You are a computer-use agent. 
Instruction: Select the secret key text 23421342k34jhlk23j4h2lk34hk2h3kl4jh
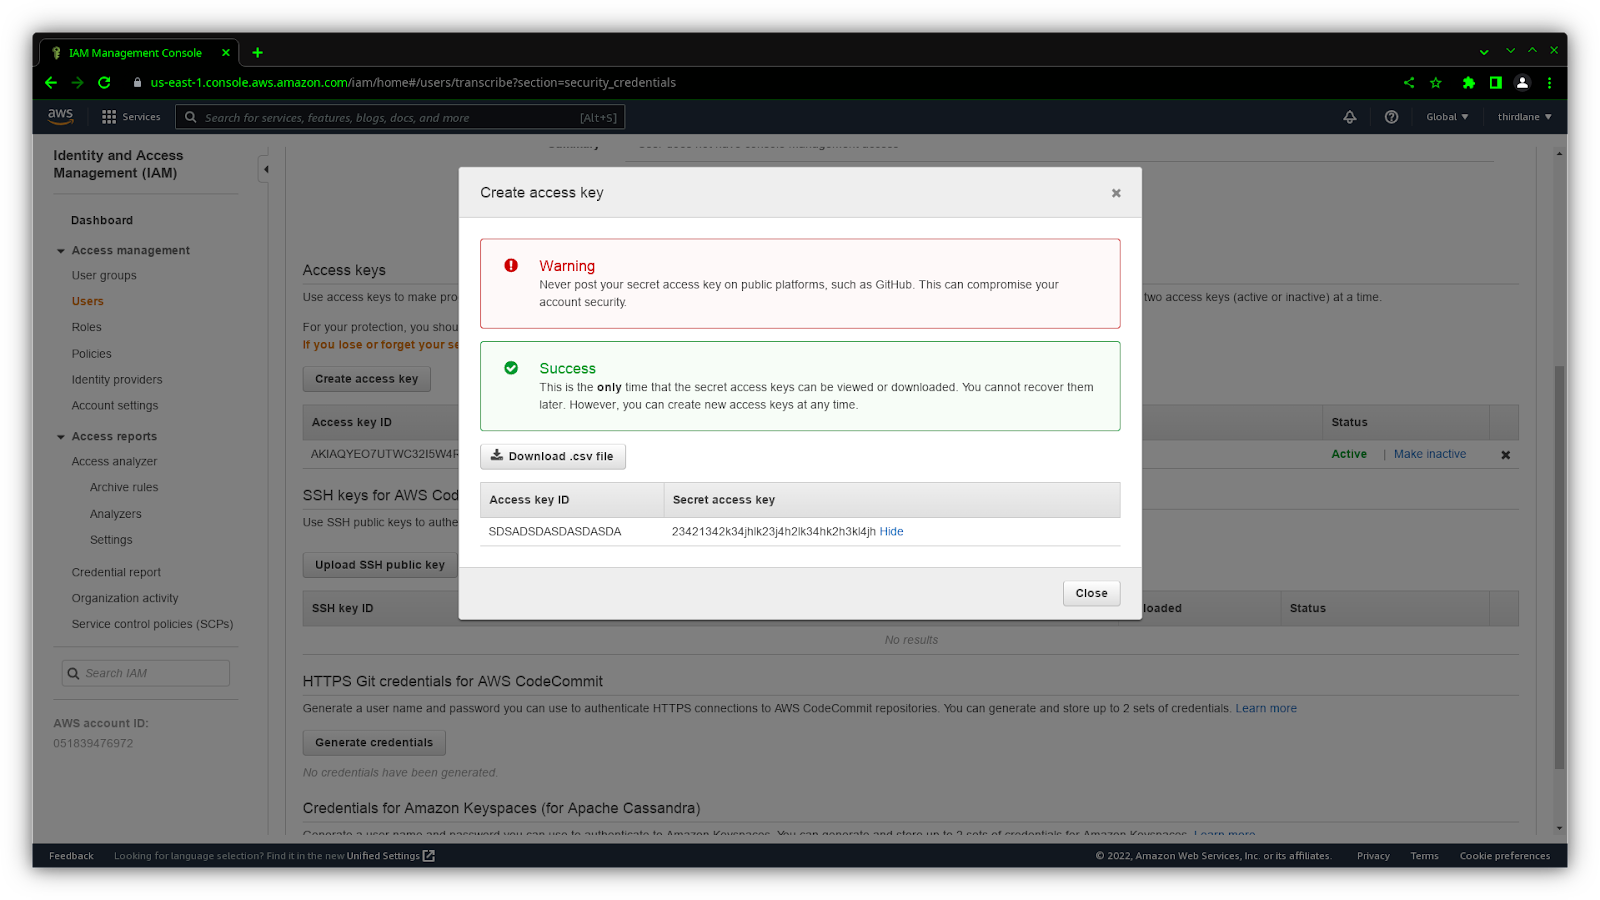pos(774,532)
